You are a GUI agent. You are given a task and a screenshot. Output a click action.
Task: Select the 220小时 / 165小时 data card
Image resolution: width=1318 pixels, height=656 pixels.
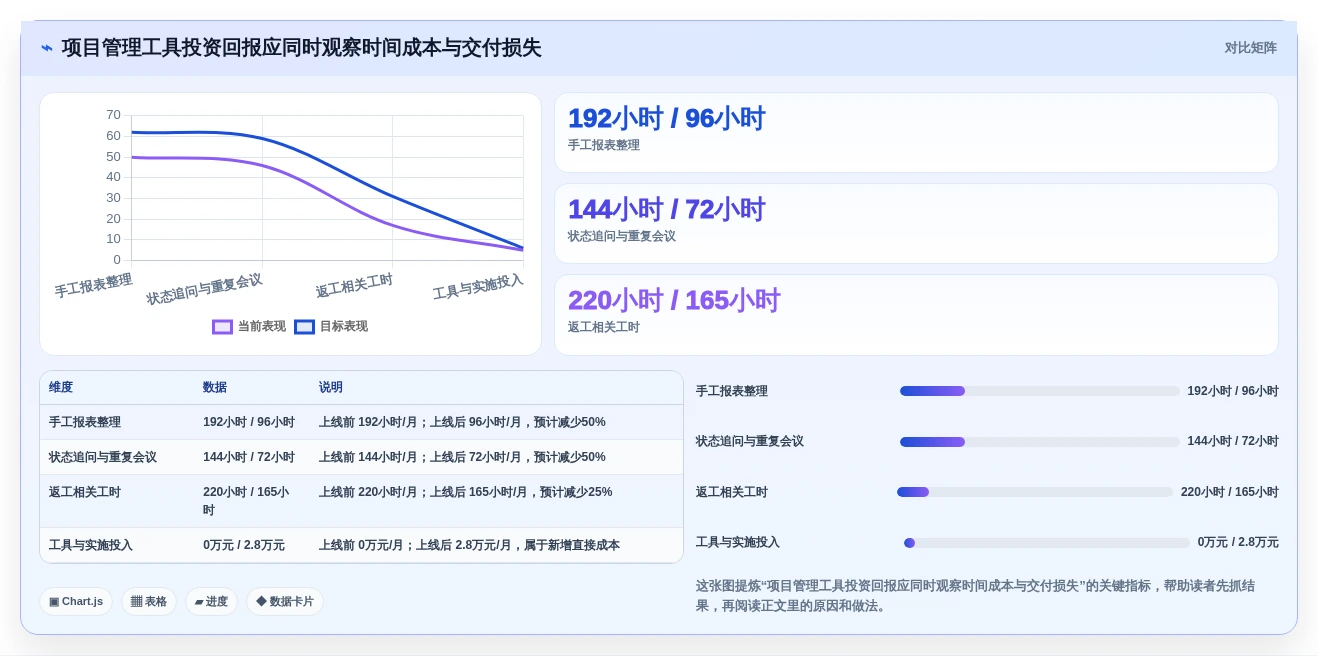(x=916, y=315)
